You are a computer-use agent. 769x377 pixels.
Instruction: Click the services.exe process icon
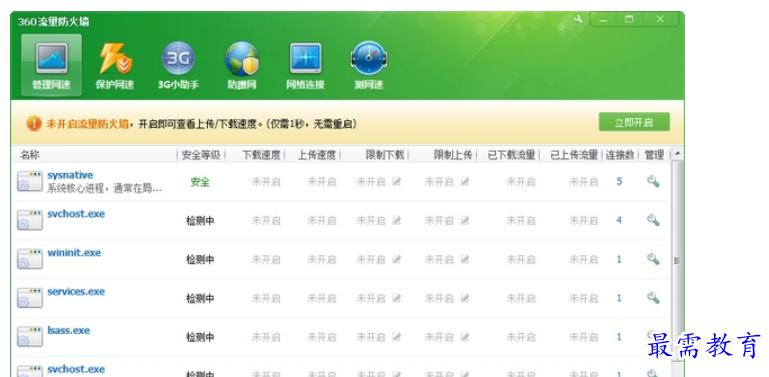coord(30,298)
